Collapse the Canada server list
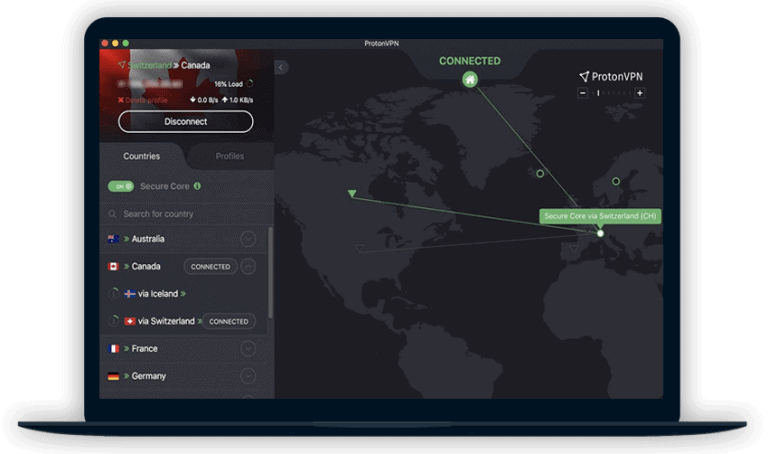 coord(248,266)
